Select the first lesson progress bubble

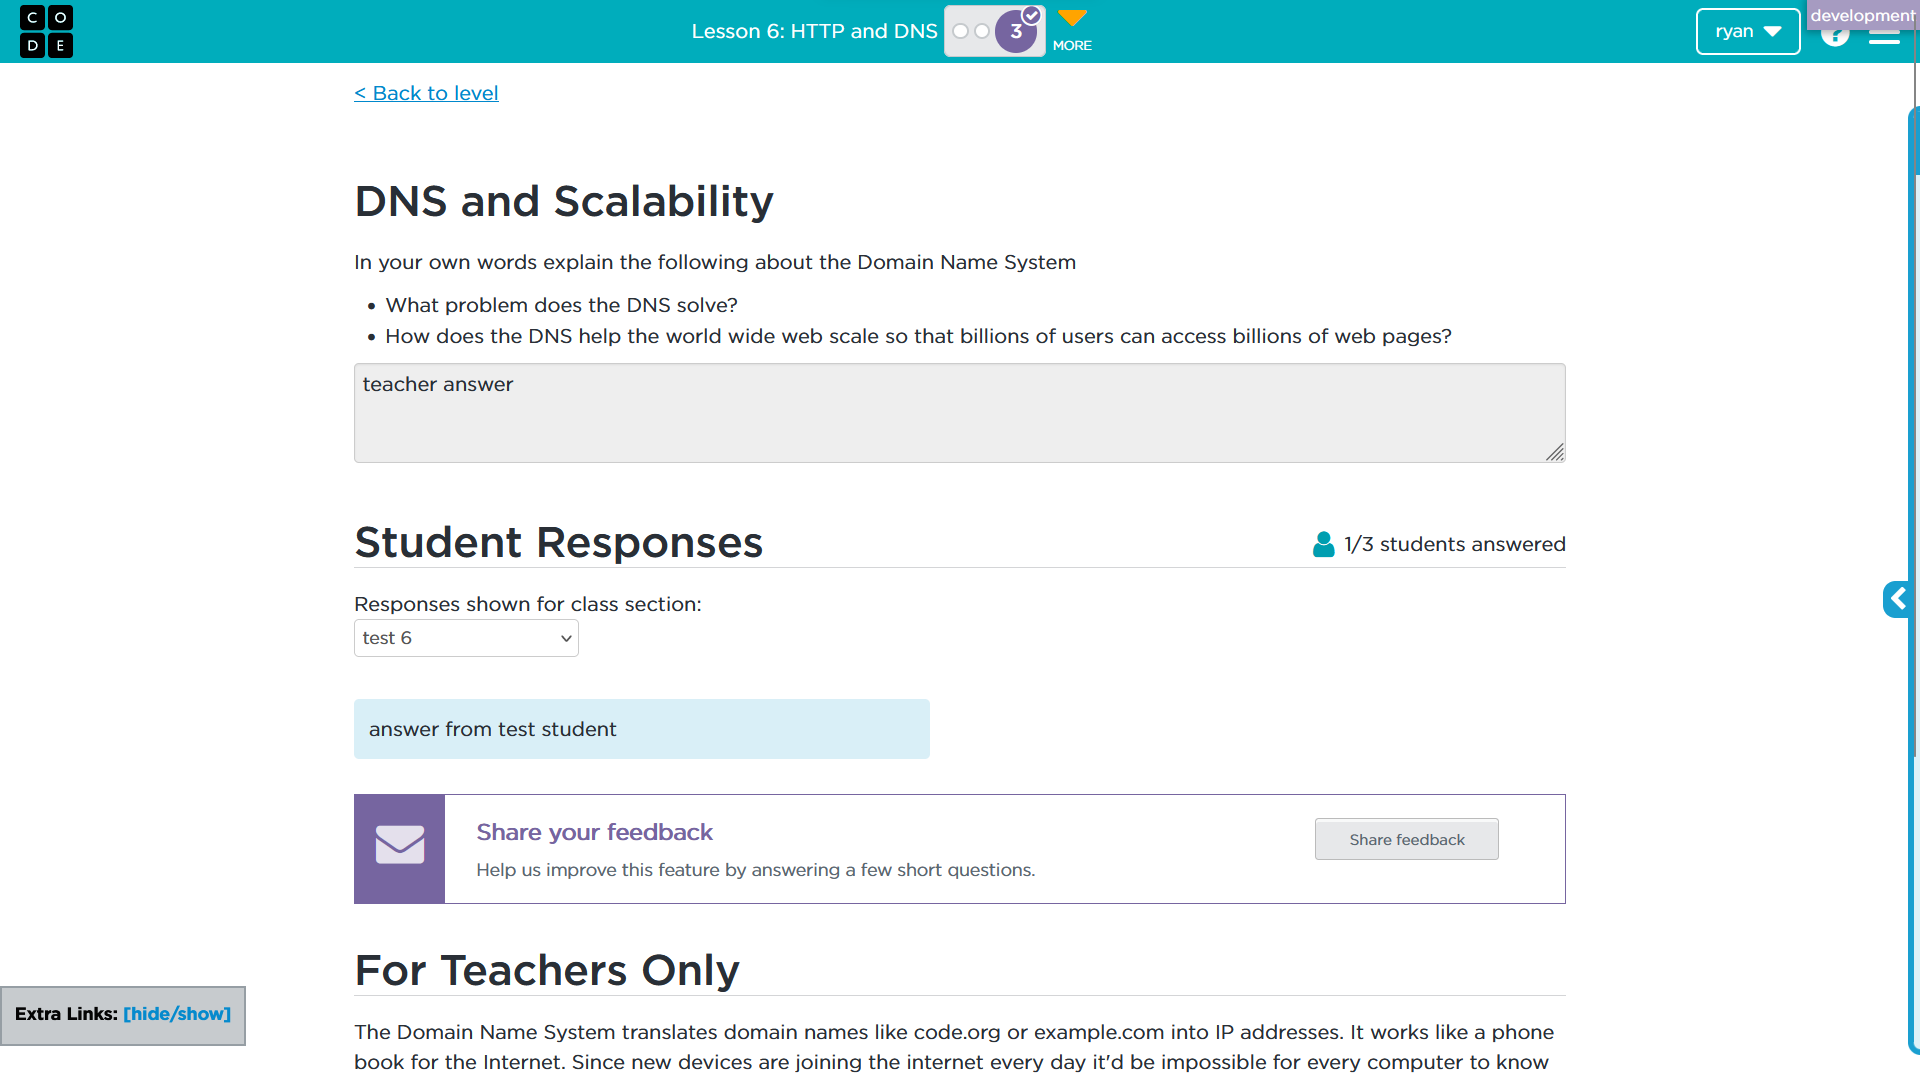coord(960,31)
